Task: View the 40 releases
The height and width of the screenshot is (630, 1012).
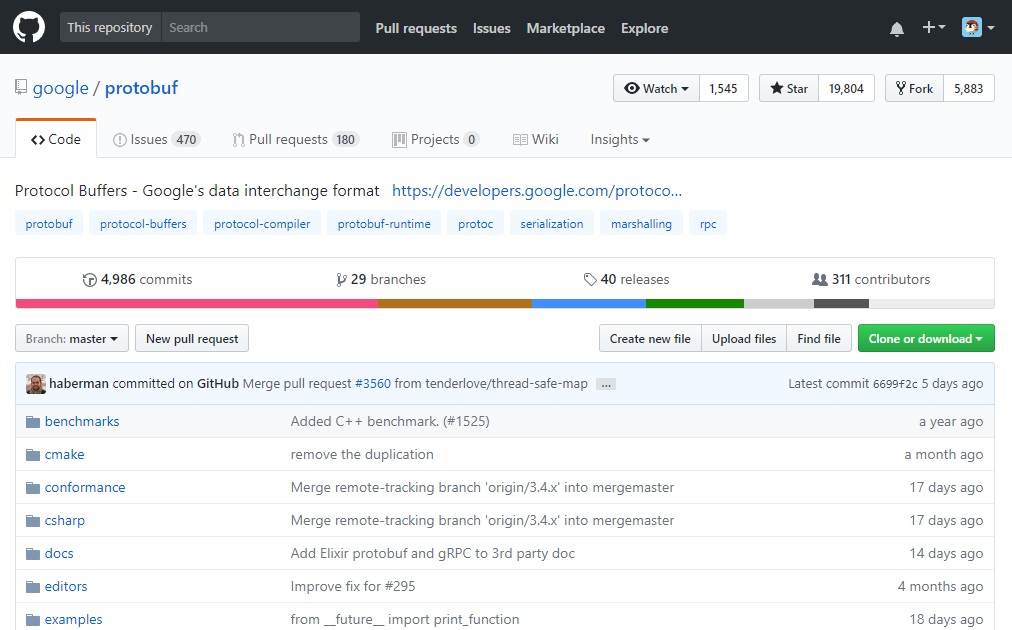Action: tap(627, 279)
